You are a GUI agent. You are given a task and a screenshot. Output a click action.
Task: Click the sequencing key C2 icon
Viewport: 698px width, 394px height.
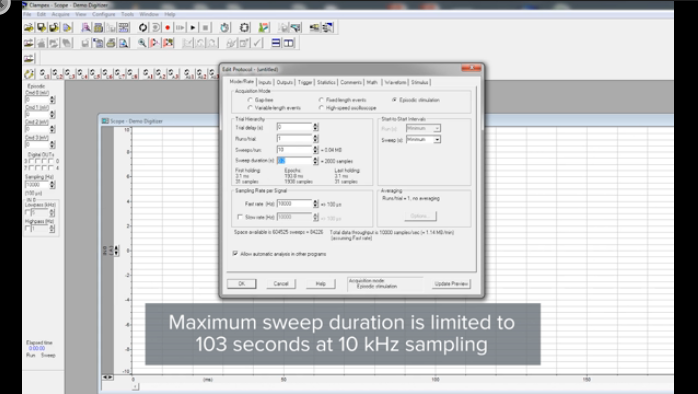(x=57, y=73)
